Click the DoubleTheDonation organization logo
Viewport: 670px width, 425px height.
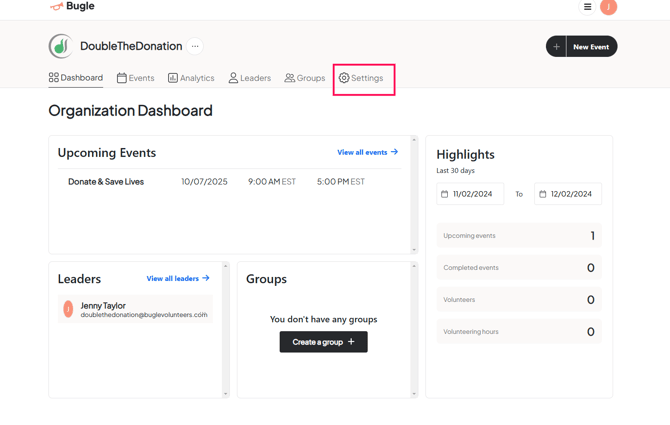click(61, 46)
